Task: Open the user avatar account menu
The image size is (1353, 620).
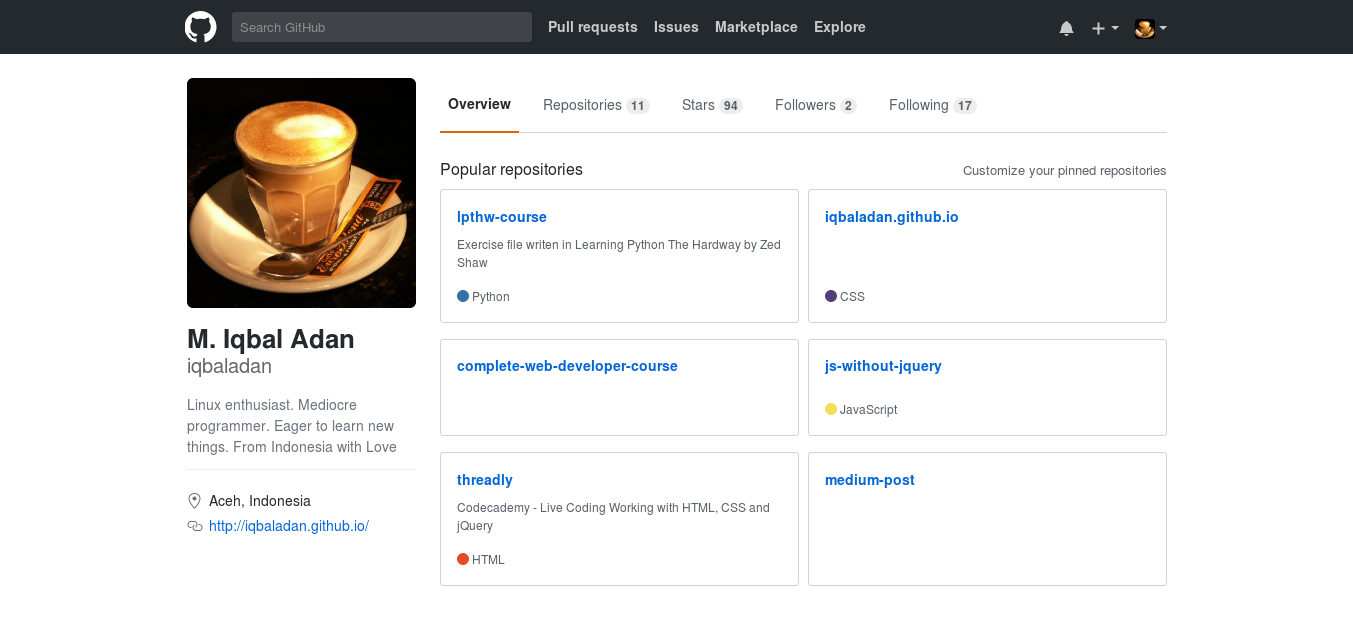Action: (1151, 28)
